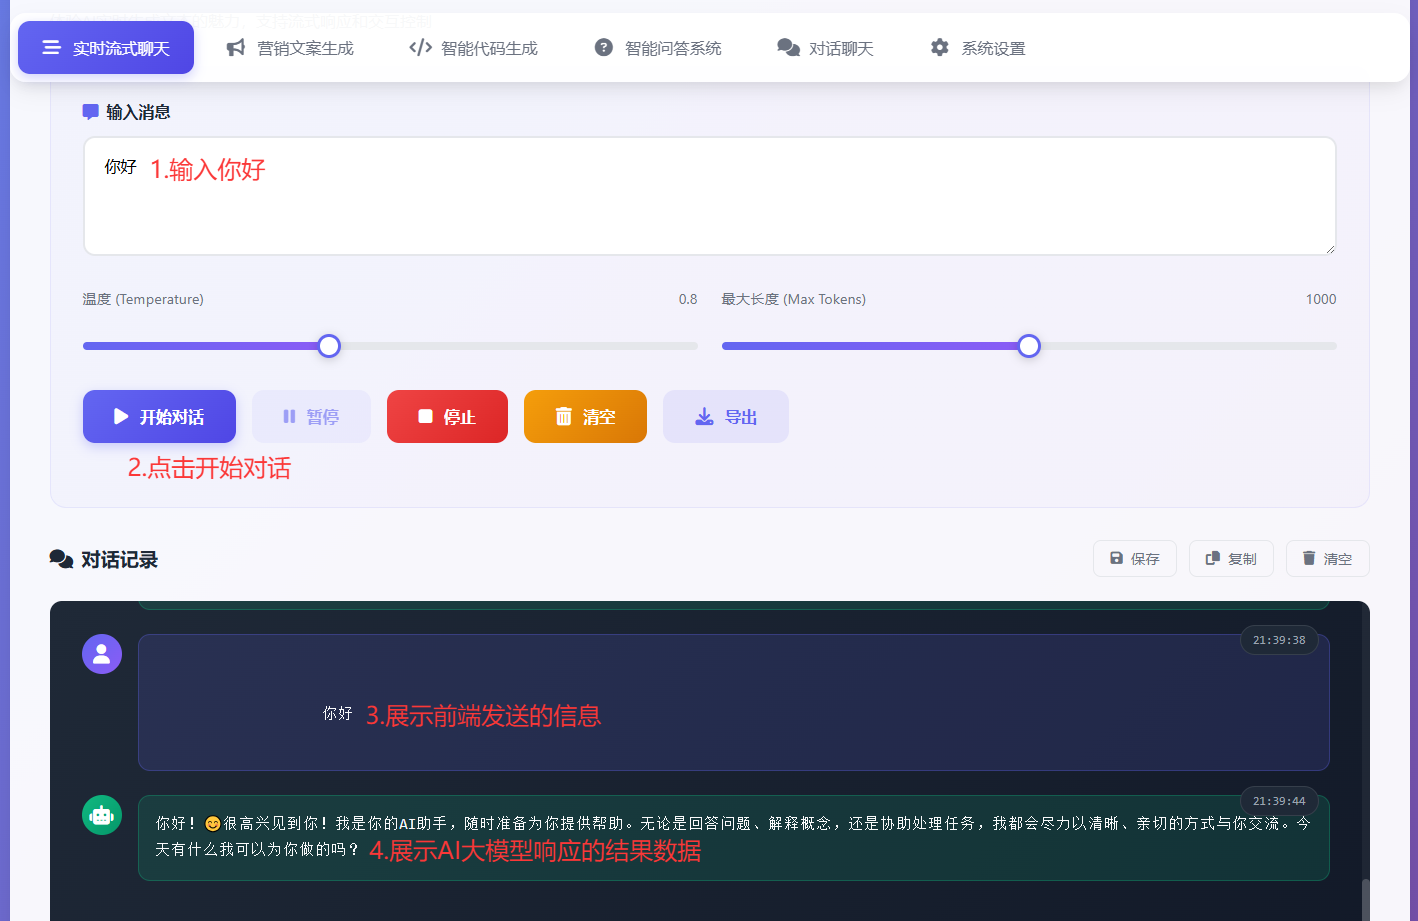Stop the conversation using red 停止 button
This screenshot has width=1418, height=921.
click(447, 416)
